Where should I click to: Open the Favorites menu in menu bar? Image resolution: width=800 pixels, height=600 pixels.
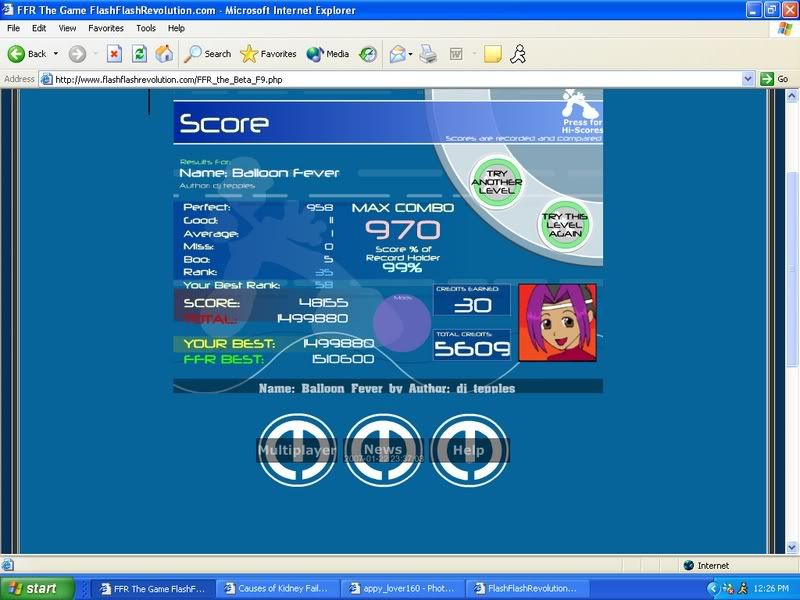106,28
